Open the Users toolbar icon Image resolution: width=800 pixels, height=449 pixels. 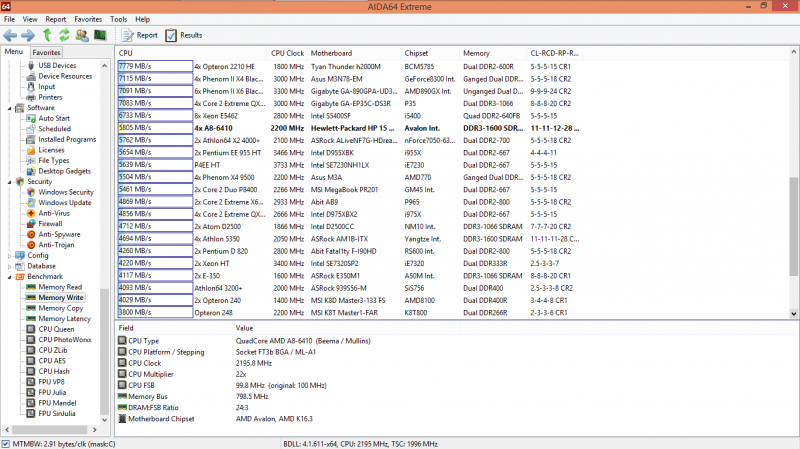(82, 35)
